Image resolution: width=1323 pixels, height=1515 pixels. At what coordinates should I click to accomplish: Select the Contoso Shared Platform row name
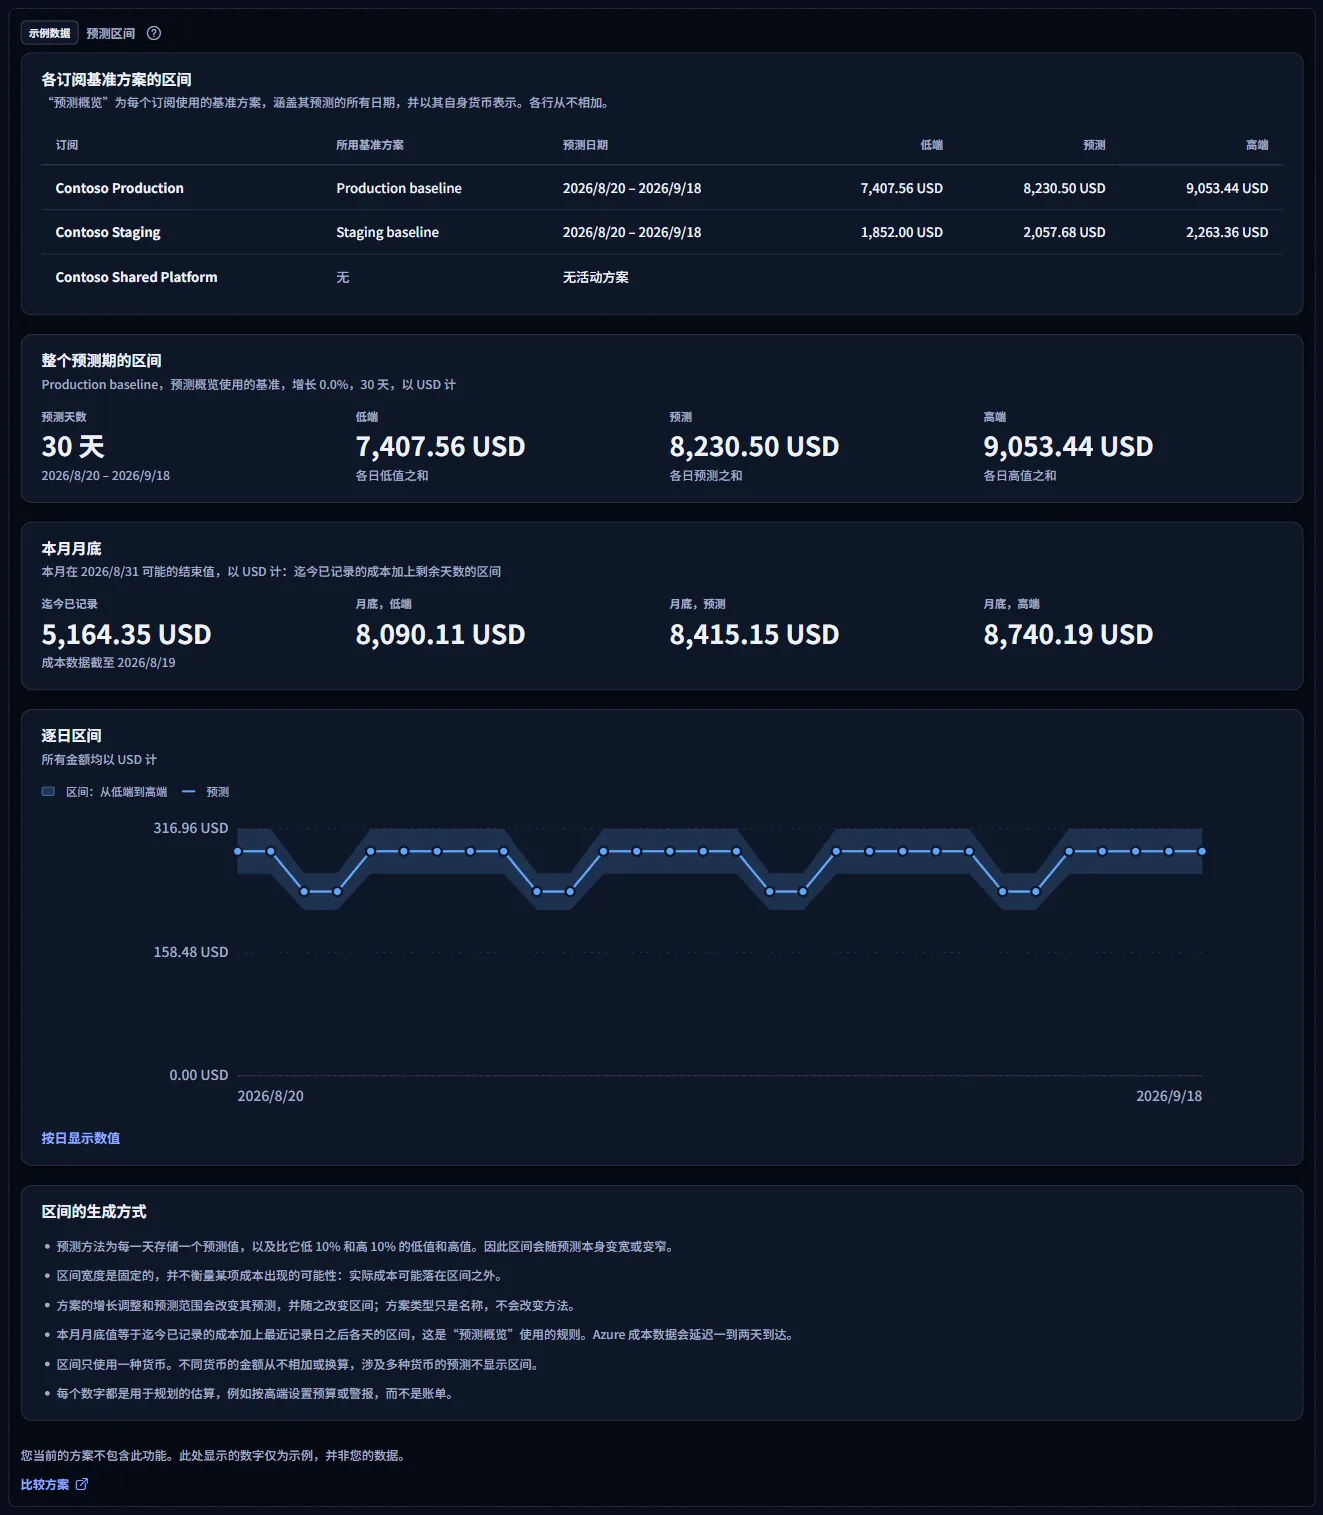pos(136,277)
